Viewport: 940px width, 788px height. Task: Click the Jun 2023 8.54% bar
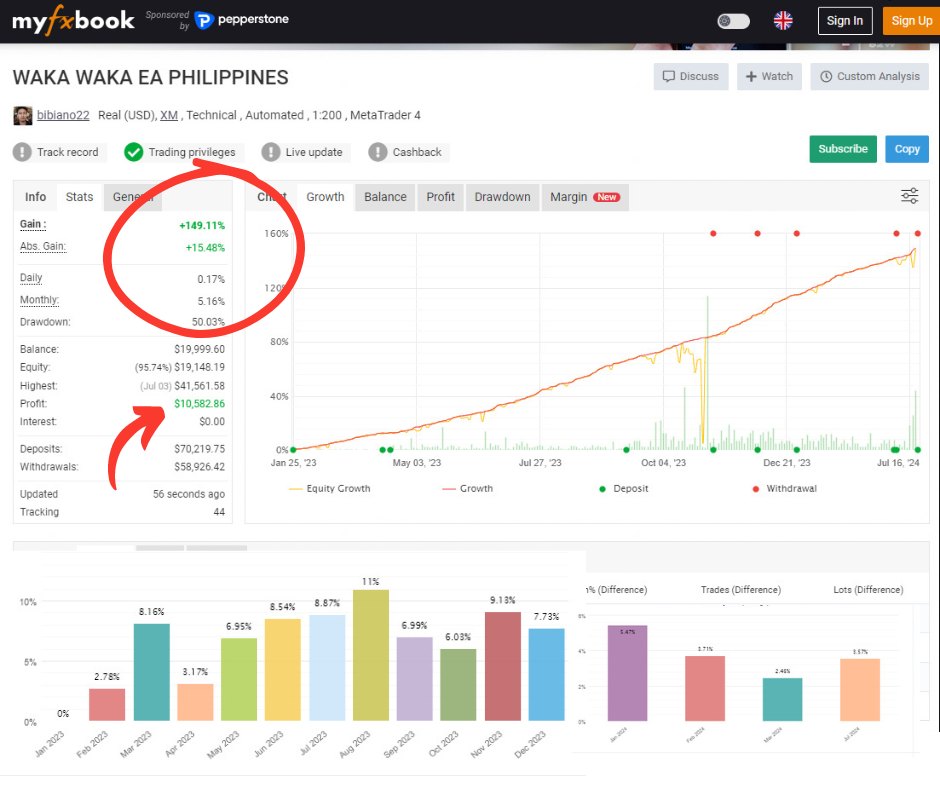[x=282, y=670]
